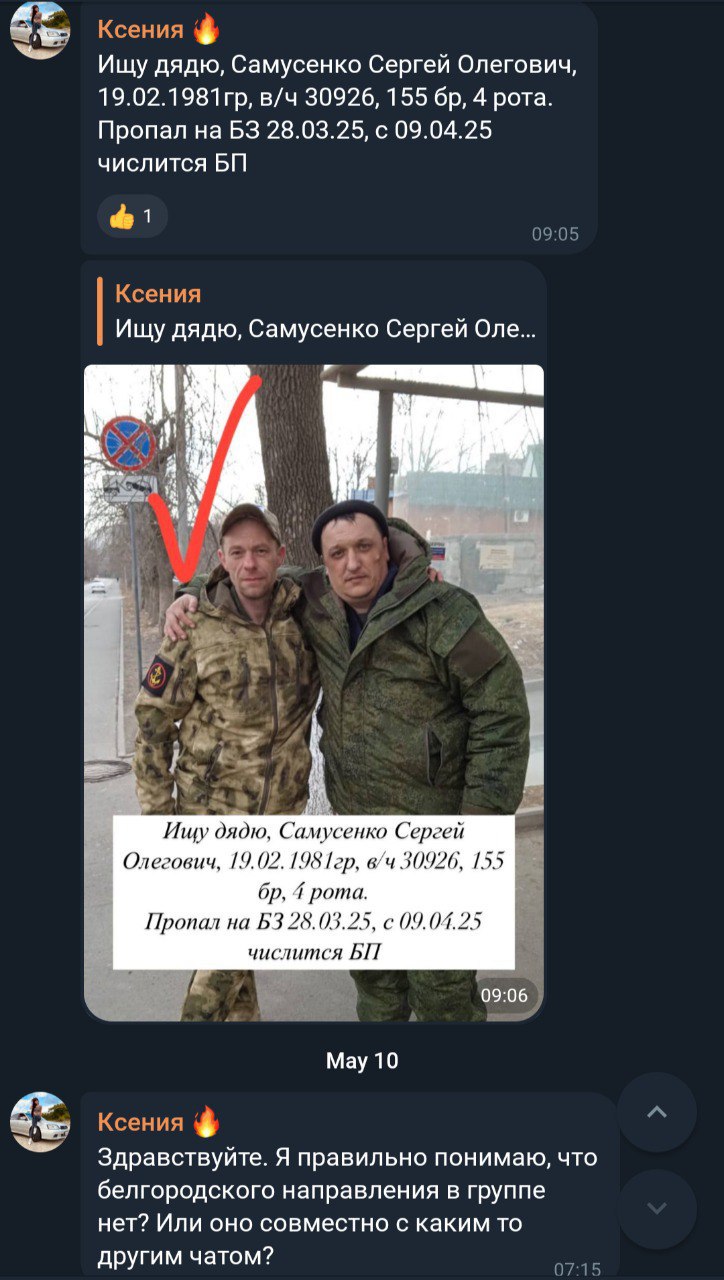Viewport: 724px width, 1280px height.
Task: Tap the white caption box inside the photo
Action: tap(314, 892)
